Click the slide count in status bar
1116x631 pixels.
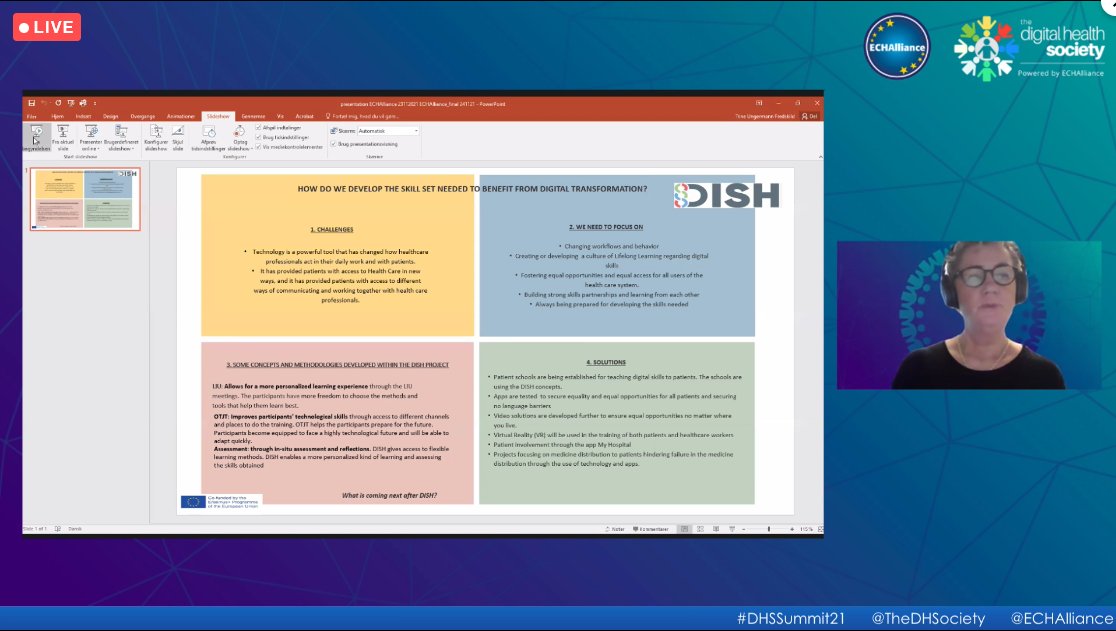pos(35,529)
